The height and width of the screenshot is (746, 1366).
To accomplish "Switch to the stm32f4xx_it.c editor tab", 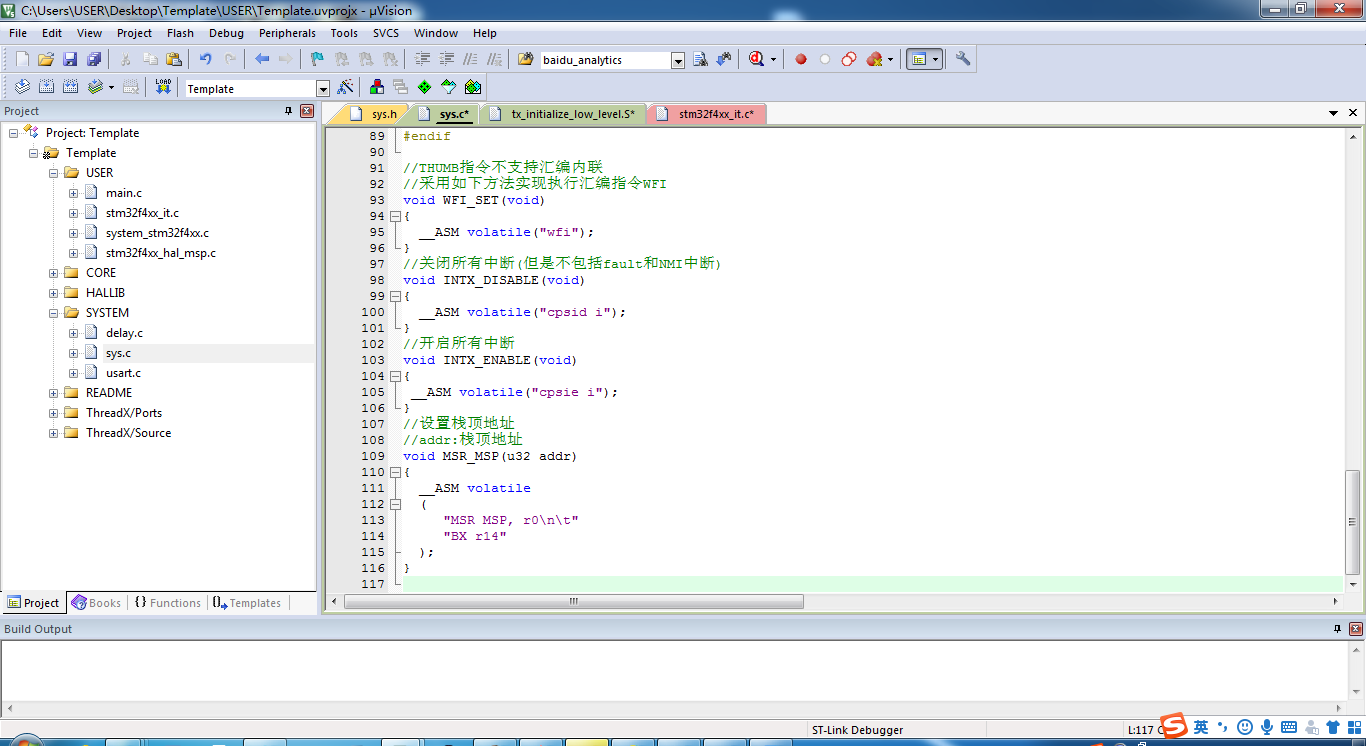I will point(706,114).
